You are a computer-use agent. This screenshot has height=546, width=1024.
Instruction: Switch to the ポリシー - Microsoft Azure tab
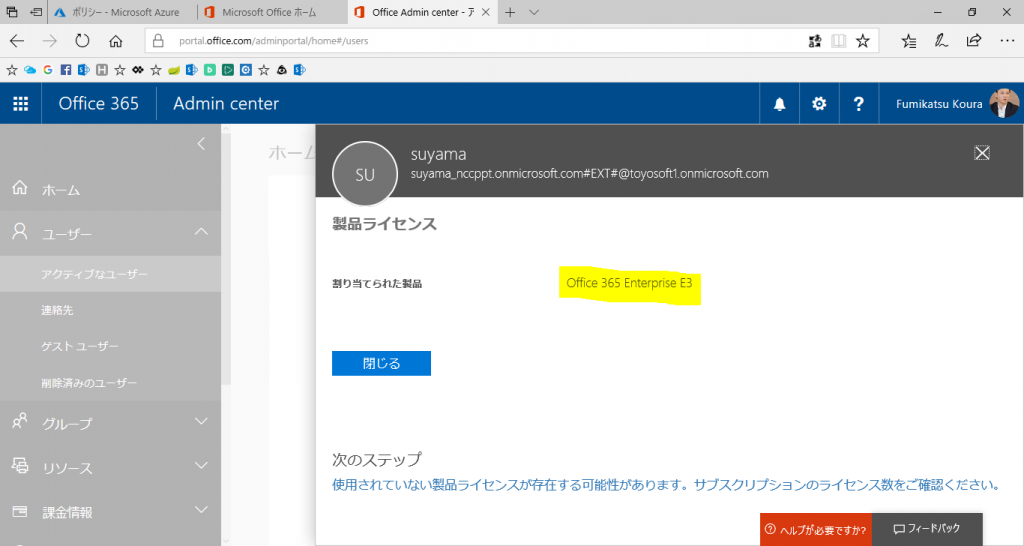124,12
